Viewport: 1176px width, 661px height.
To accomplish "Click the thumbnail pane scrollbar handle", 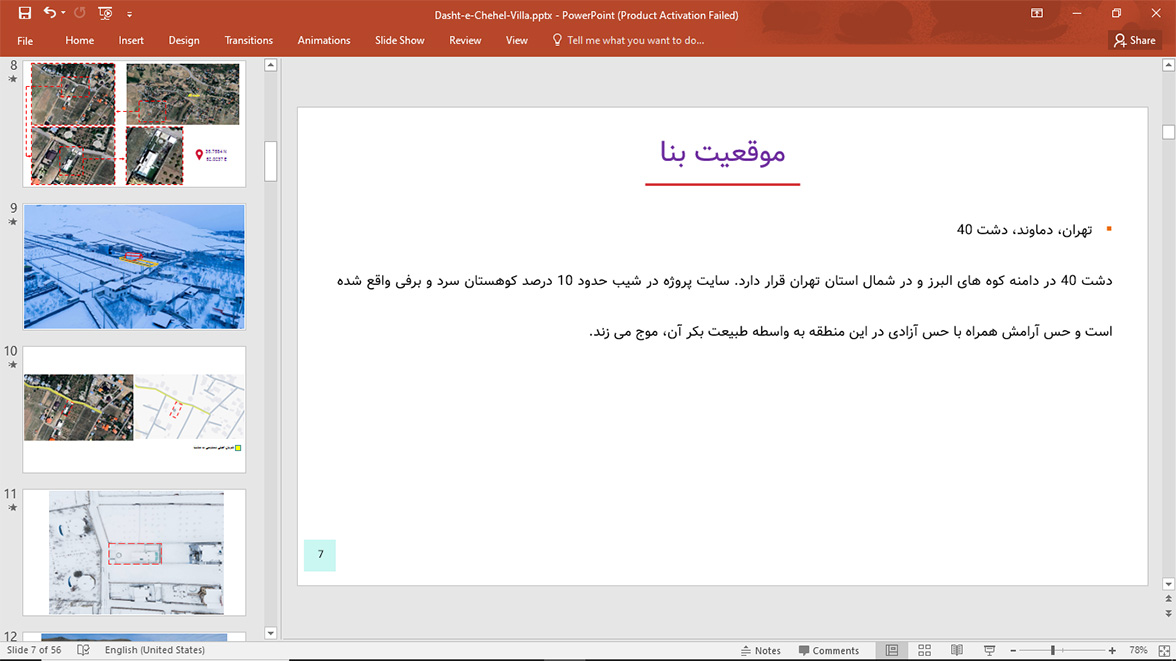I will pyautogui.click(x=271, y=161).
